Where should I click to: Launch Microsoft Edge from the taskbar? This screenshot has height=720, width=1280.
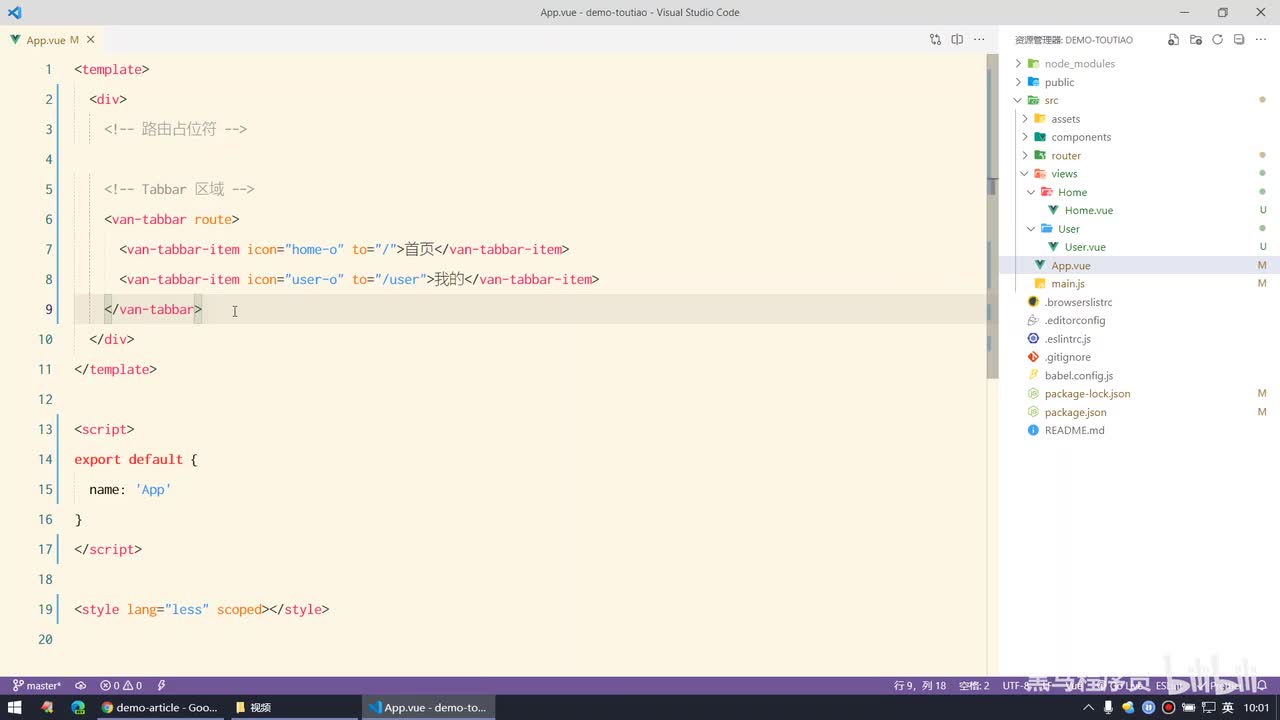[x=78, y=707]
